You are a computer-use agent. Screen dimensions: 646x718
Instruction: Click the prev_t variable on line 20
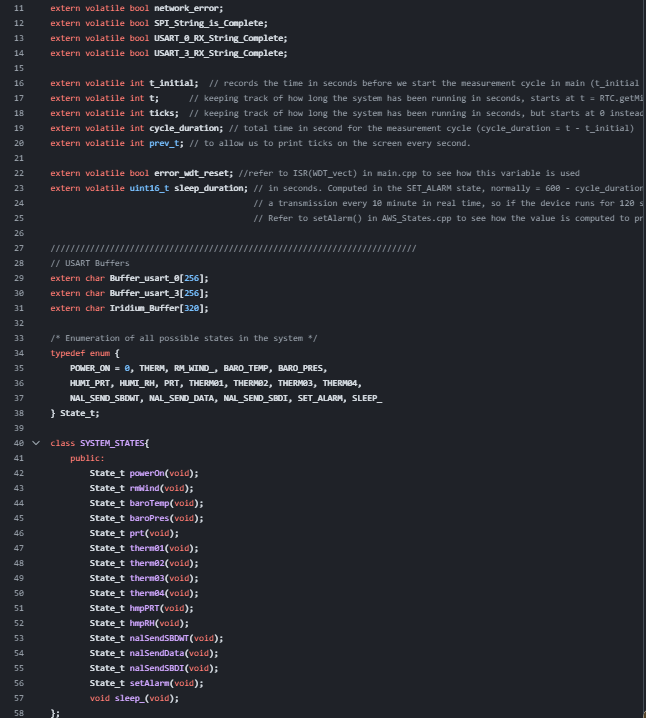point(164,143)
